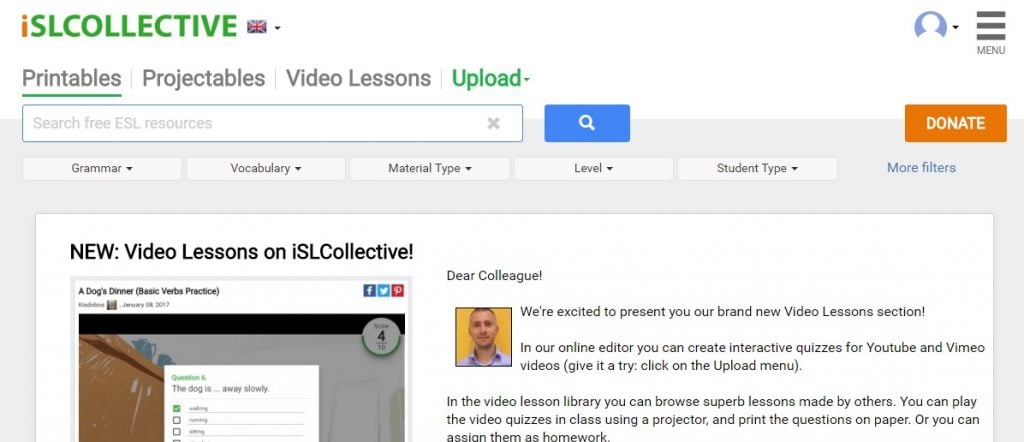
Task: Share the video lesson on Facebook
Action: pos(370,291)
